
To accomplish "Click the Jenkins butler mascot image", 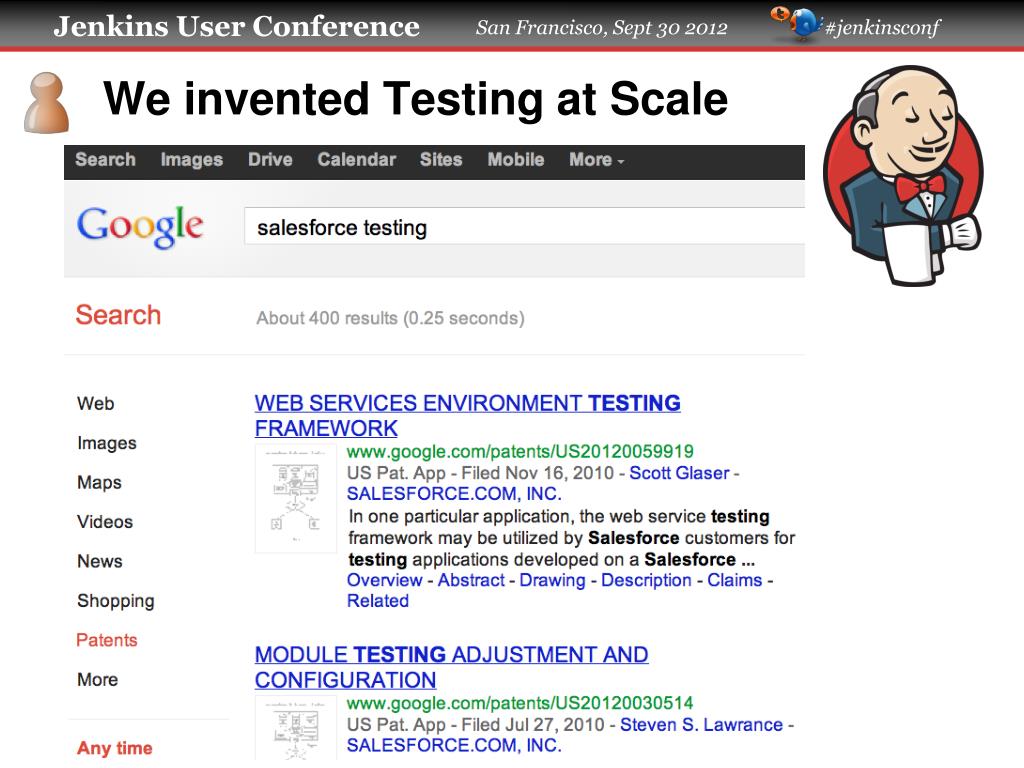I will (903, 175).
